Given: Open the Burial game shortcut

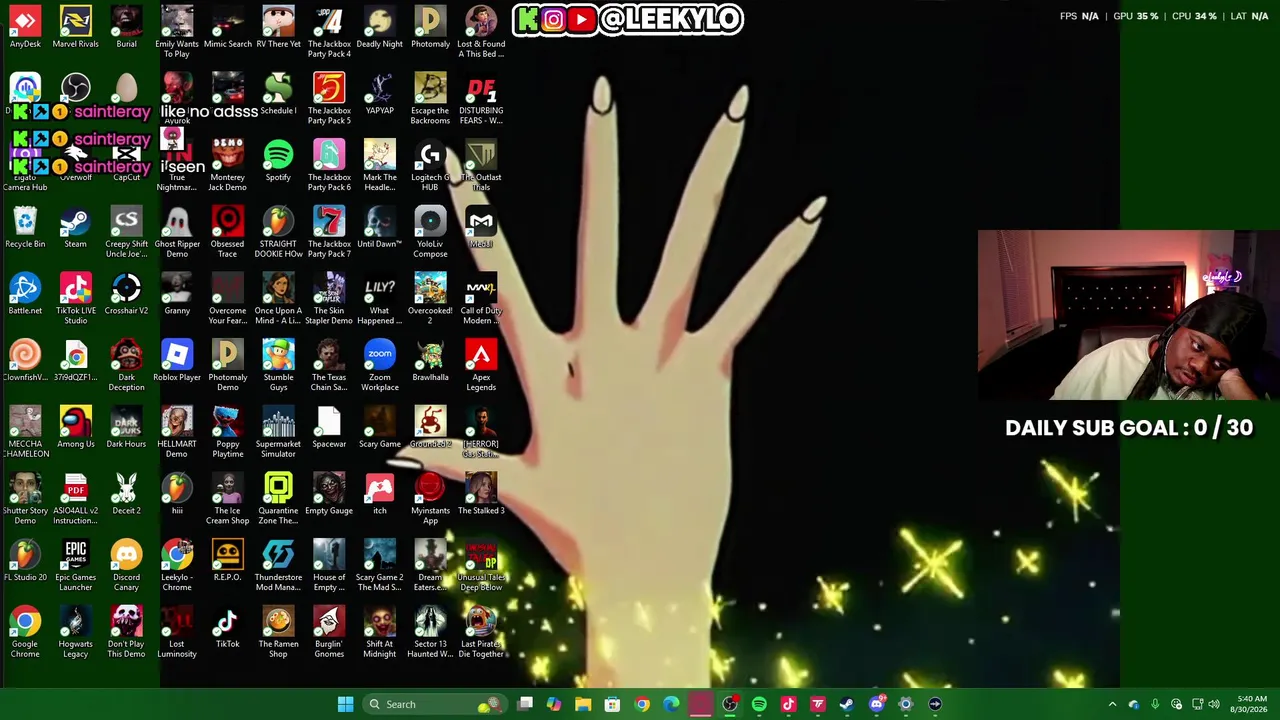Looking at the screenshot, I should (x=126, y=27).
